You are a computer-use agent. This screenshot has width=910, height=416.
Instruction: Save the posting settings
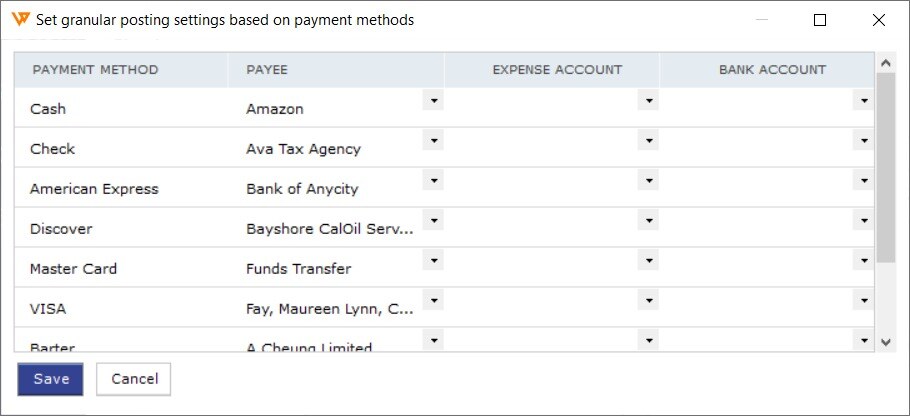click(x=50, y=379)
